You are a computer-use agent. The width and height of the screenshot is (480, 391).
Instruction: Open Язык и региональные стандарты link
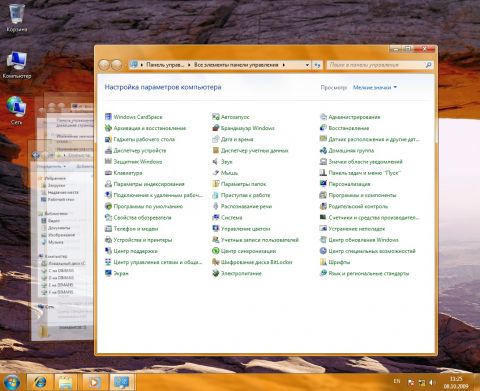coord(369,274)
